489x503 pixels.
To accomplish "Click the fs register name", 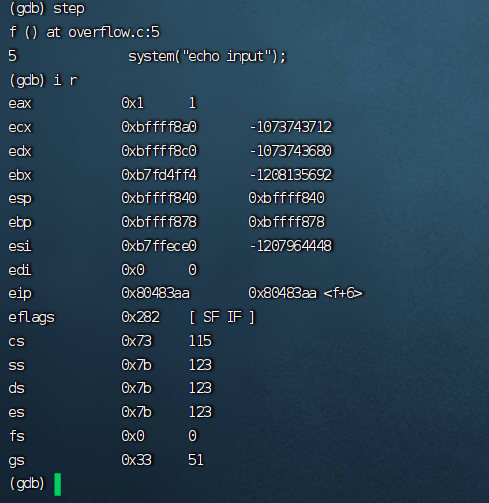I will (x=16, y=436).
